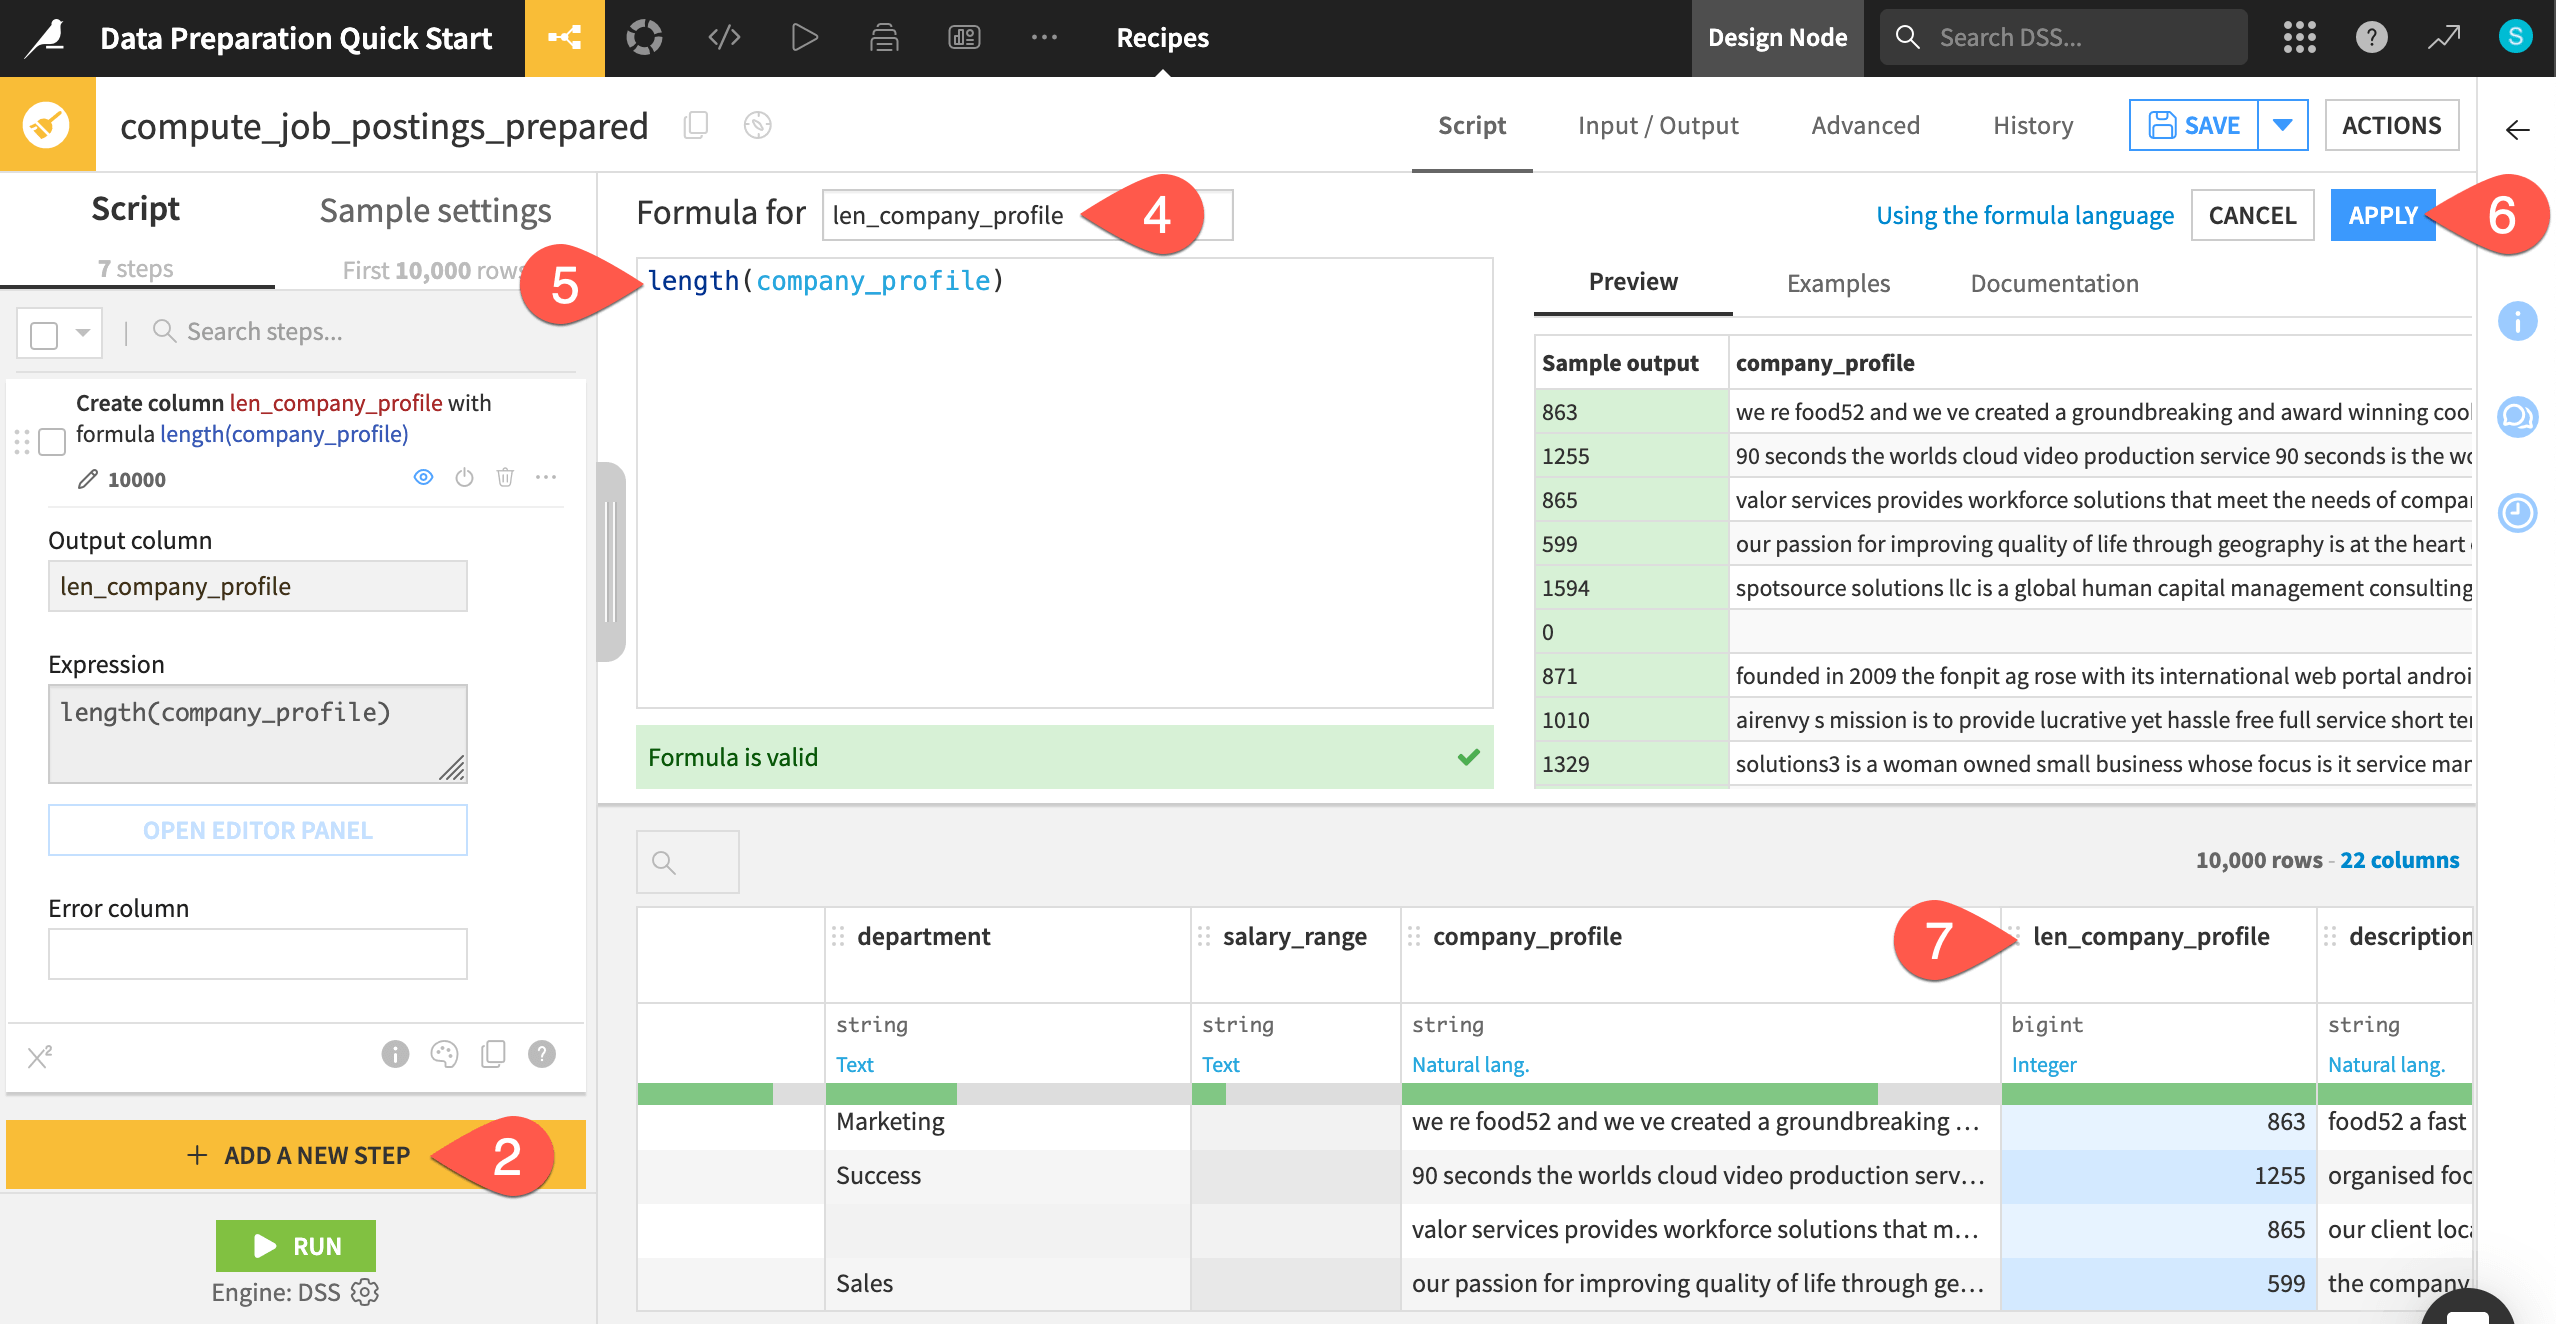The image size is (2556, 1324).
Task: Open the help question mark icon
Action: [2371, 38]
